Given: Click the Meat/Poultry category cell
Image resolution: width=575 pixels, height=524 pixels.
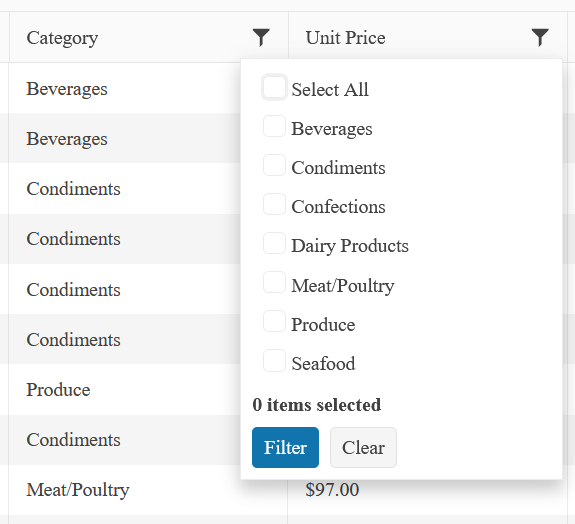Looking at the screenshot, I should [149, 490].
